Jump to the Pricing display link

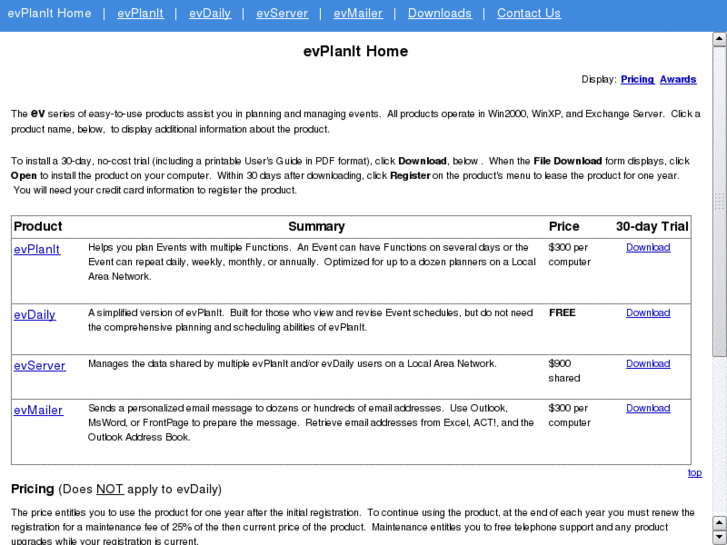click(637, 79)
